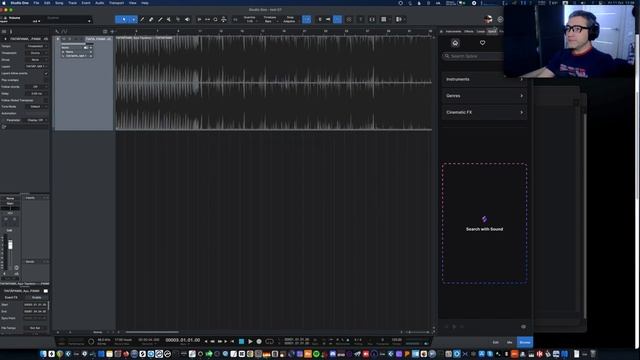Screen dimensions: 640x360
Task: Click the channel volume fader in inspector
Action: (x=10, y=244)
